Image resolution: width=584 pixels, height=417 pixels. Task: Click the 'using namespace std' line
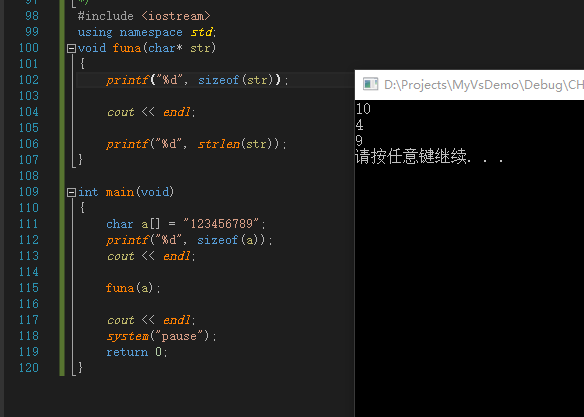147,32
